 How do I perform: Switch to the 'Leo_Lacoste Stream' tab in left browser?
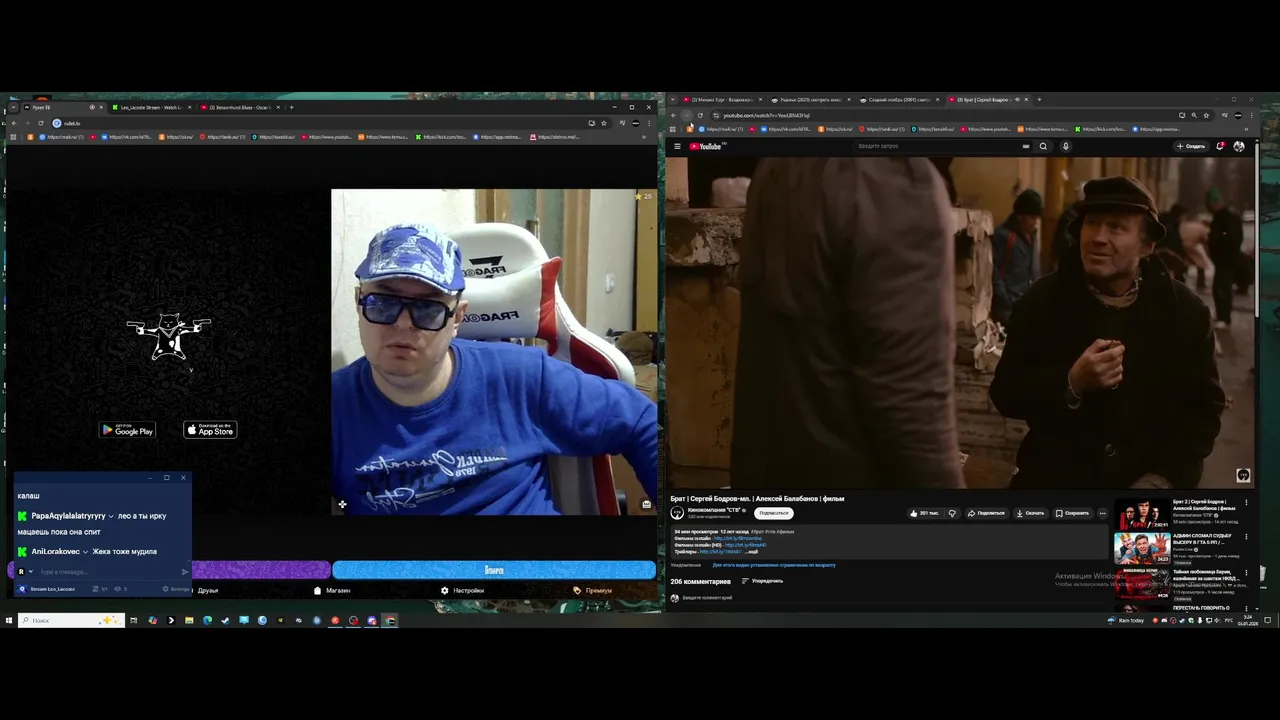tap(153, 107)
